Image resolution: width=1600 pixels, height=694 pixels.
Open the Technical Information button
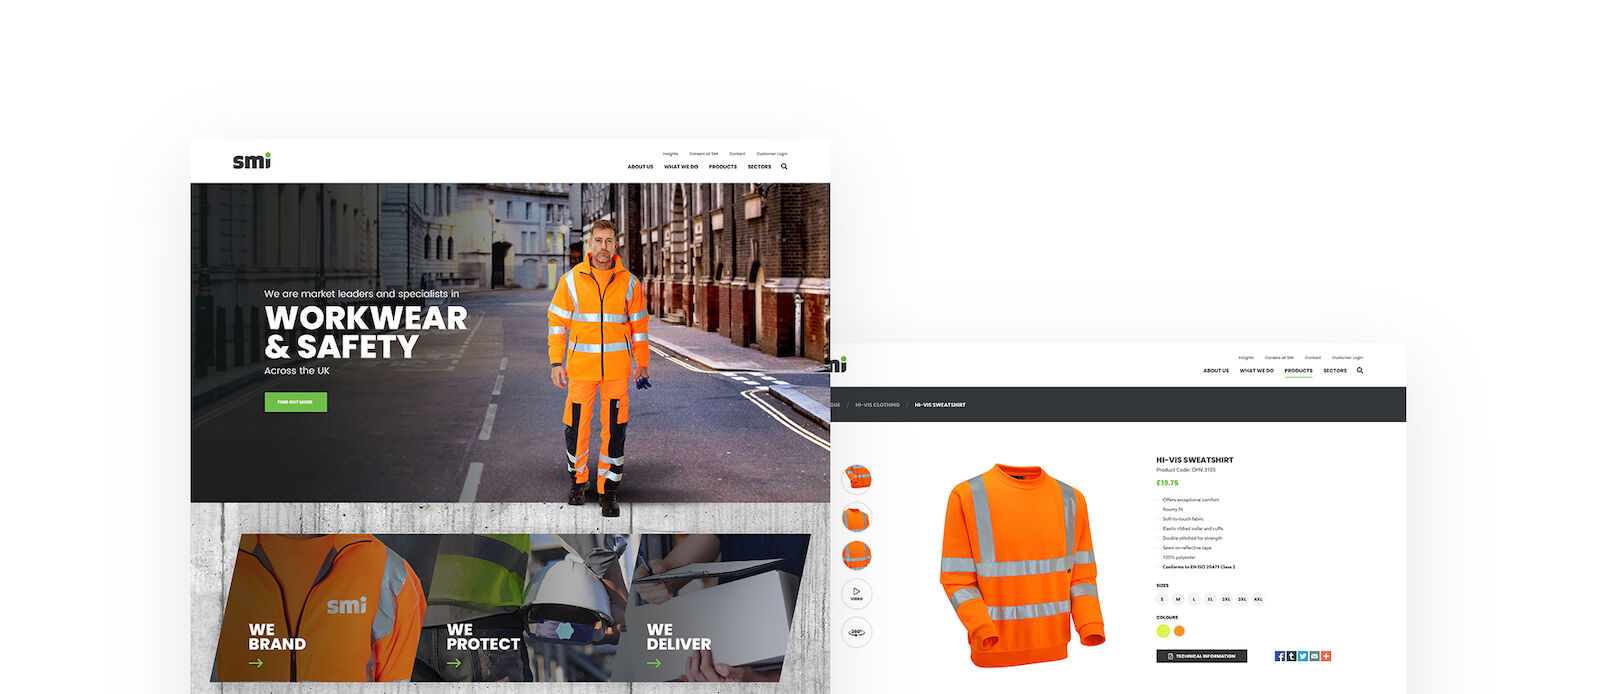1202,656
